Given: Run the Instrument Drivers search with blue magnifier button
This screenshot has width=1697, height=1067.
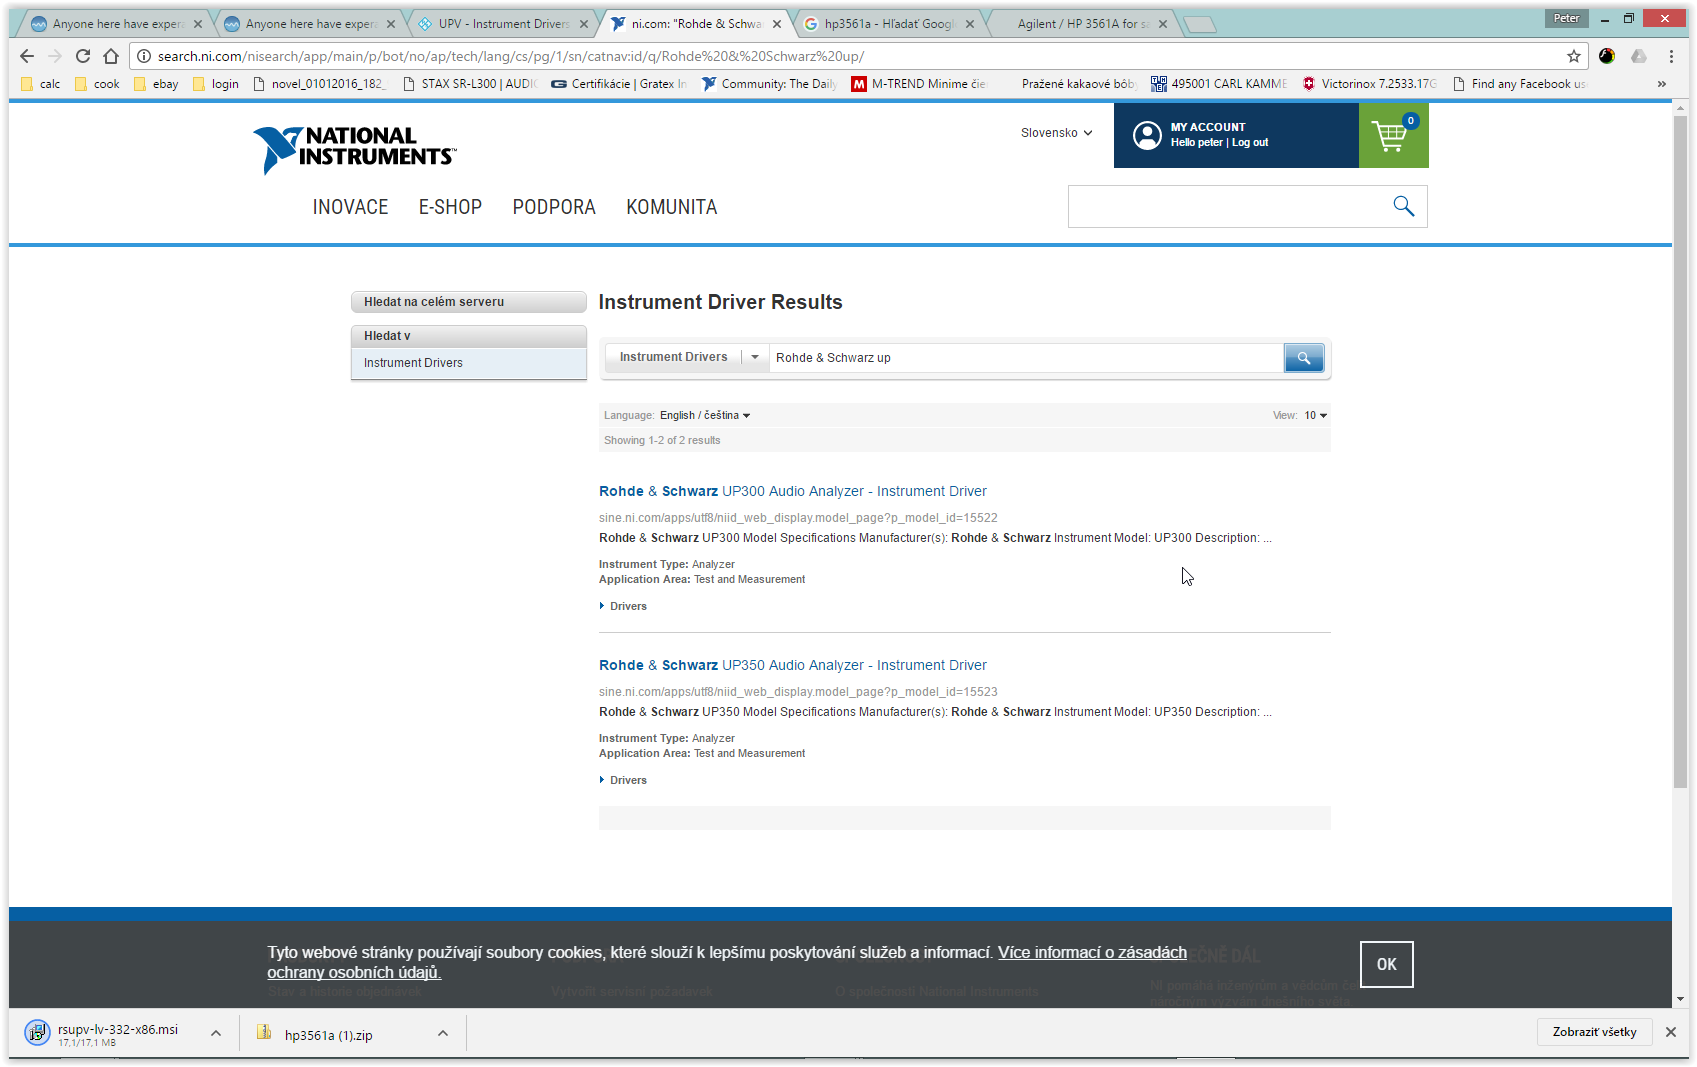Looking at the screenshot, I should click(1304, 357).
